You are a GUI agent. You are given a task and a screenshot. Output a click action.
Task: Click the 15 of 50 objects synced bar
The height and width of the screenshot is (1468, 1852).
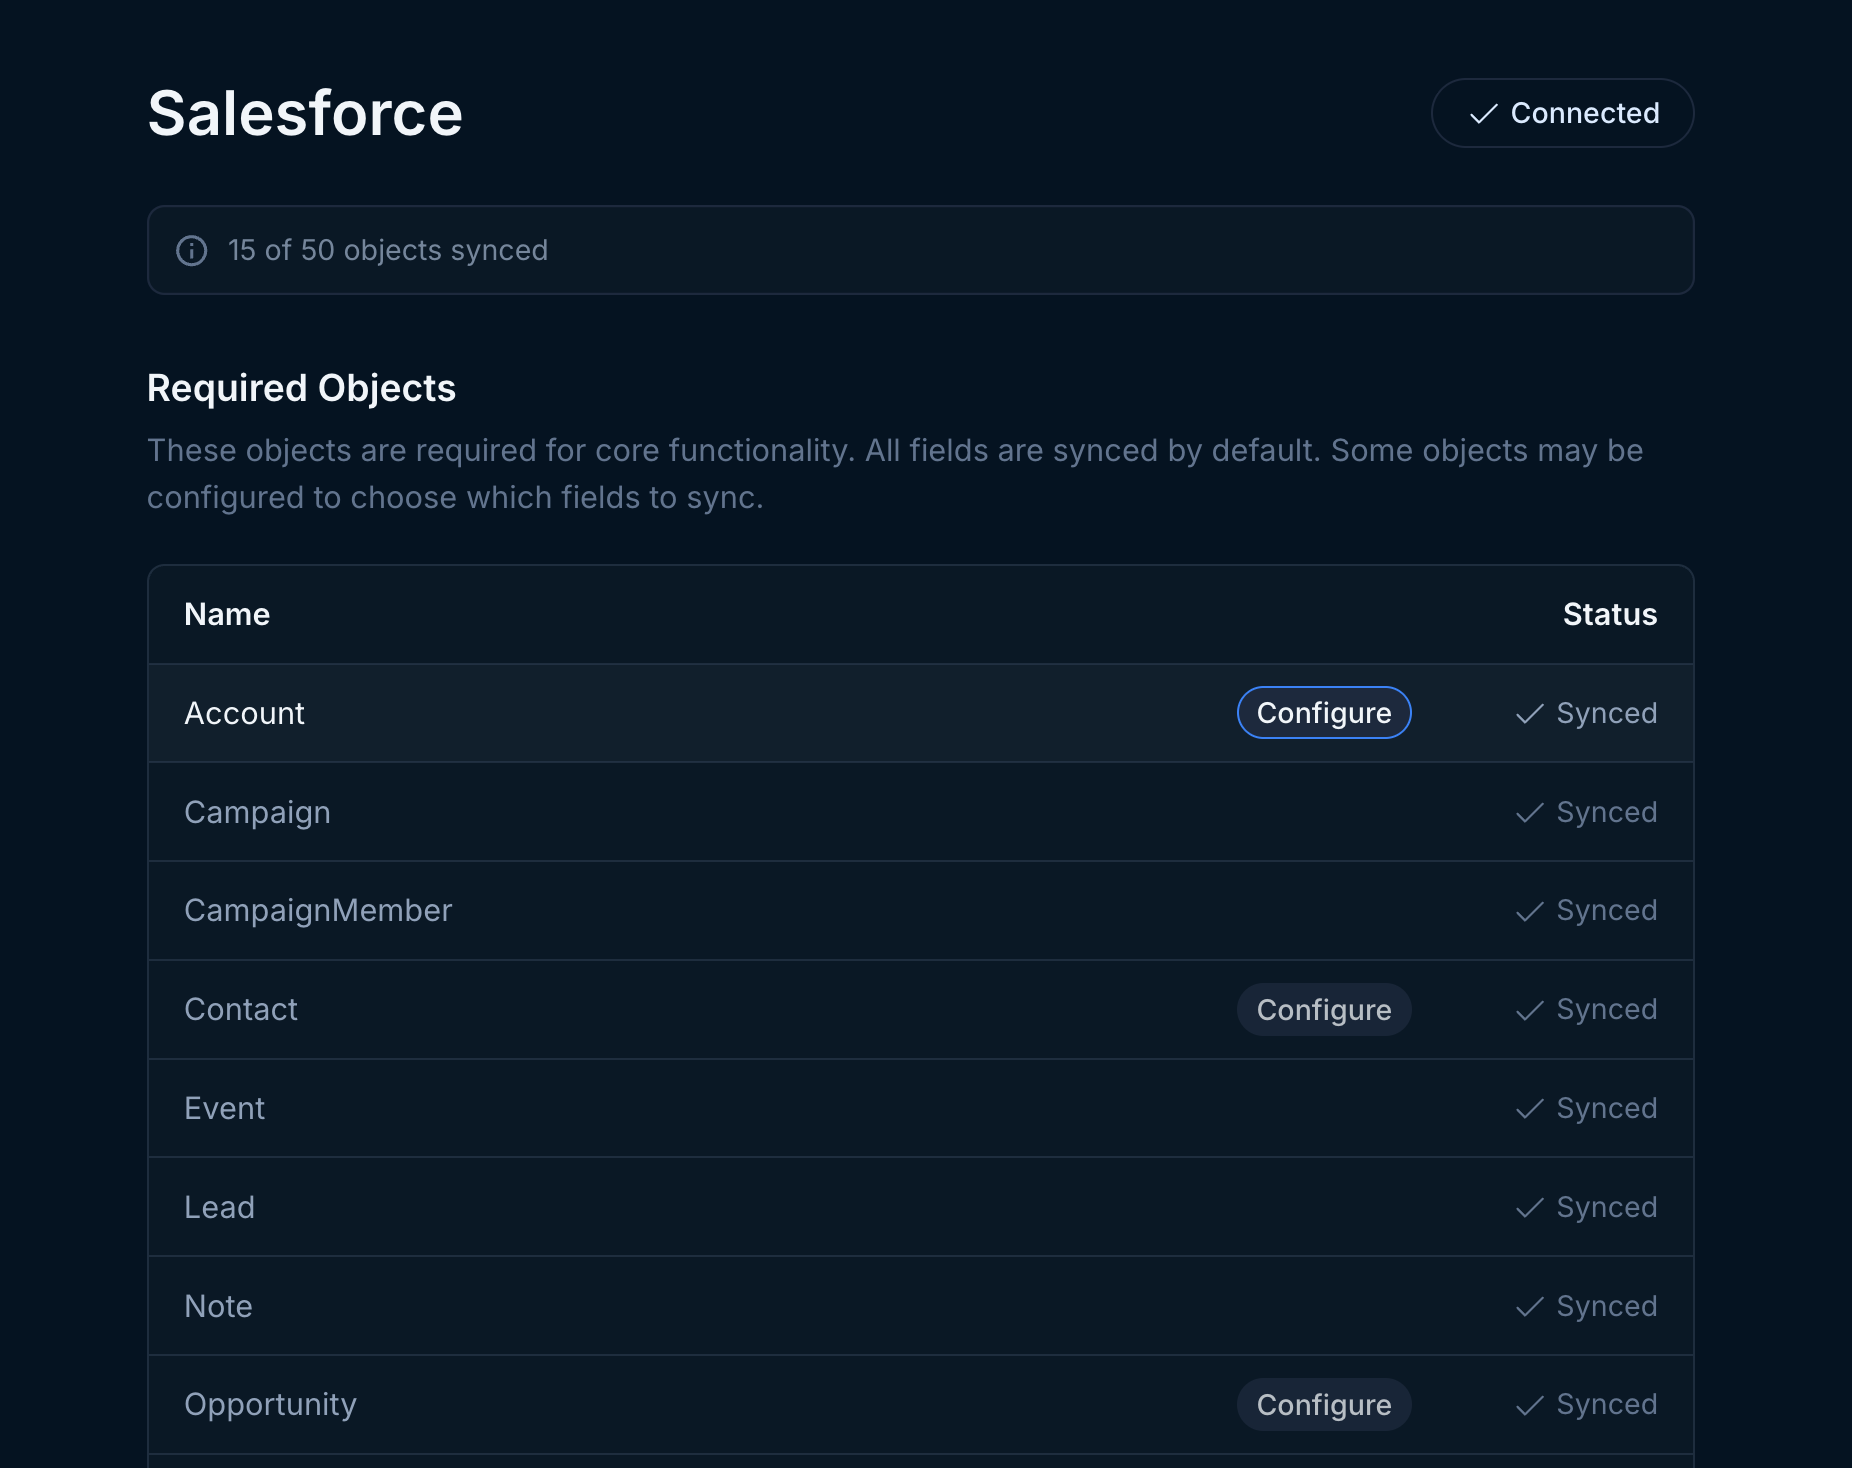coord(920,250)
